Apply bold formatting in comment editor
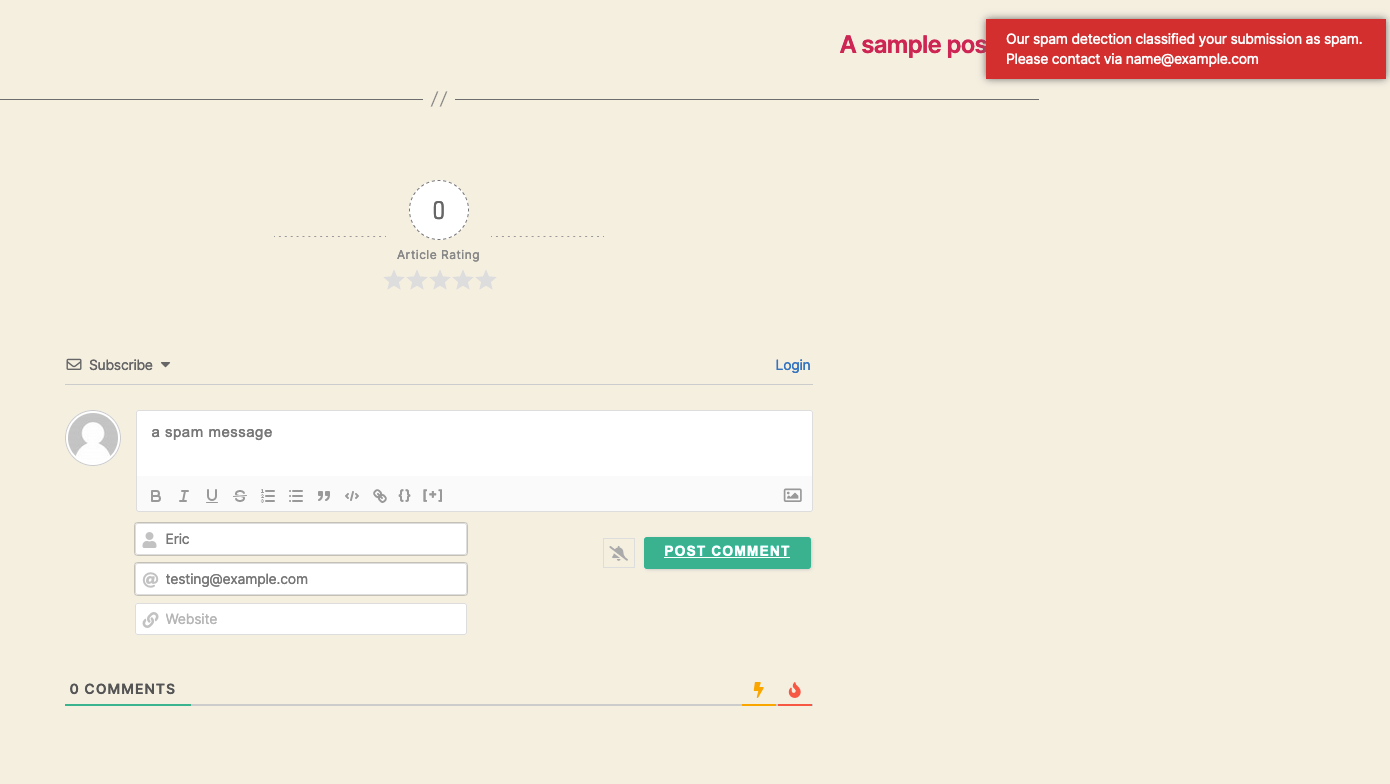 pos(156,496)
